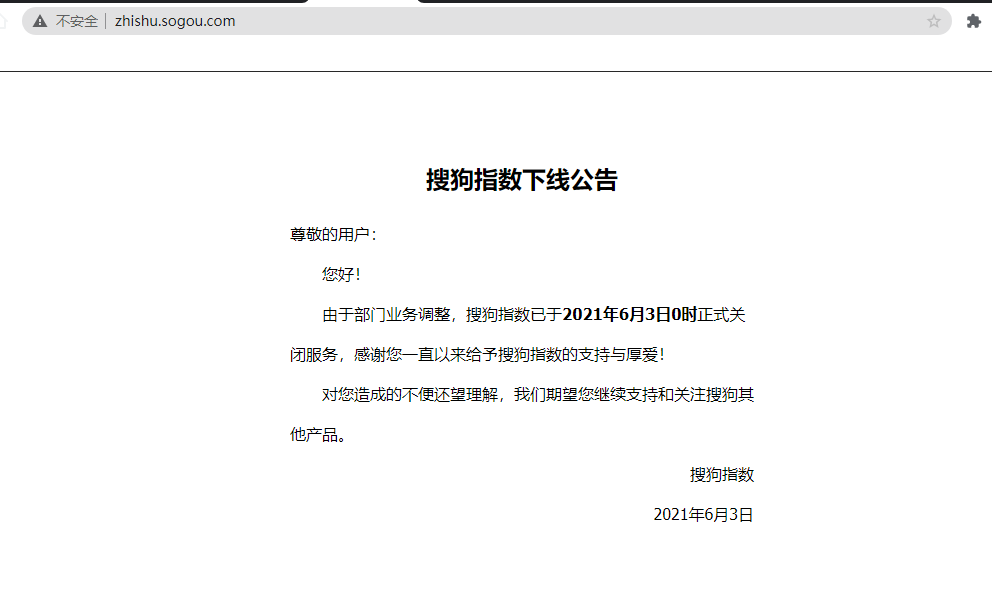This screenshot has width=992, height=609.
Task: Click the 您好！ text
Action: [341, 274]
